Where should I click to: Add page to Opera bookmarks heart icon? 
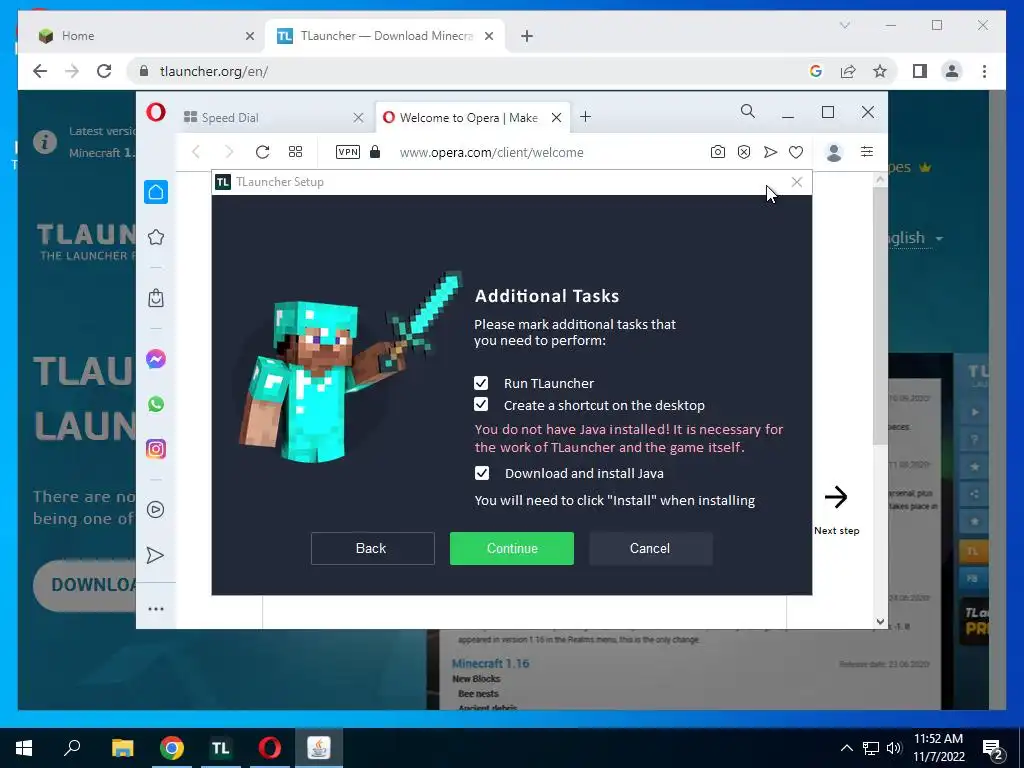[x=795, y=152]
